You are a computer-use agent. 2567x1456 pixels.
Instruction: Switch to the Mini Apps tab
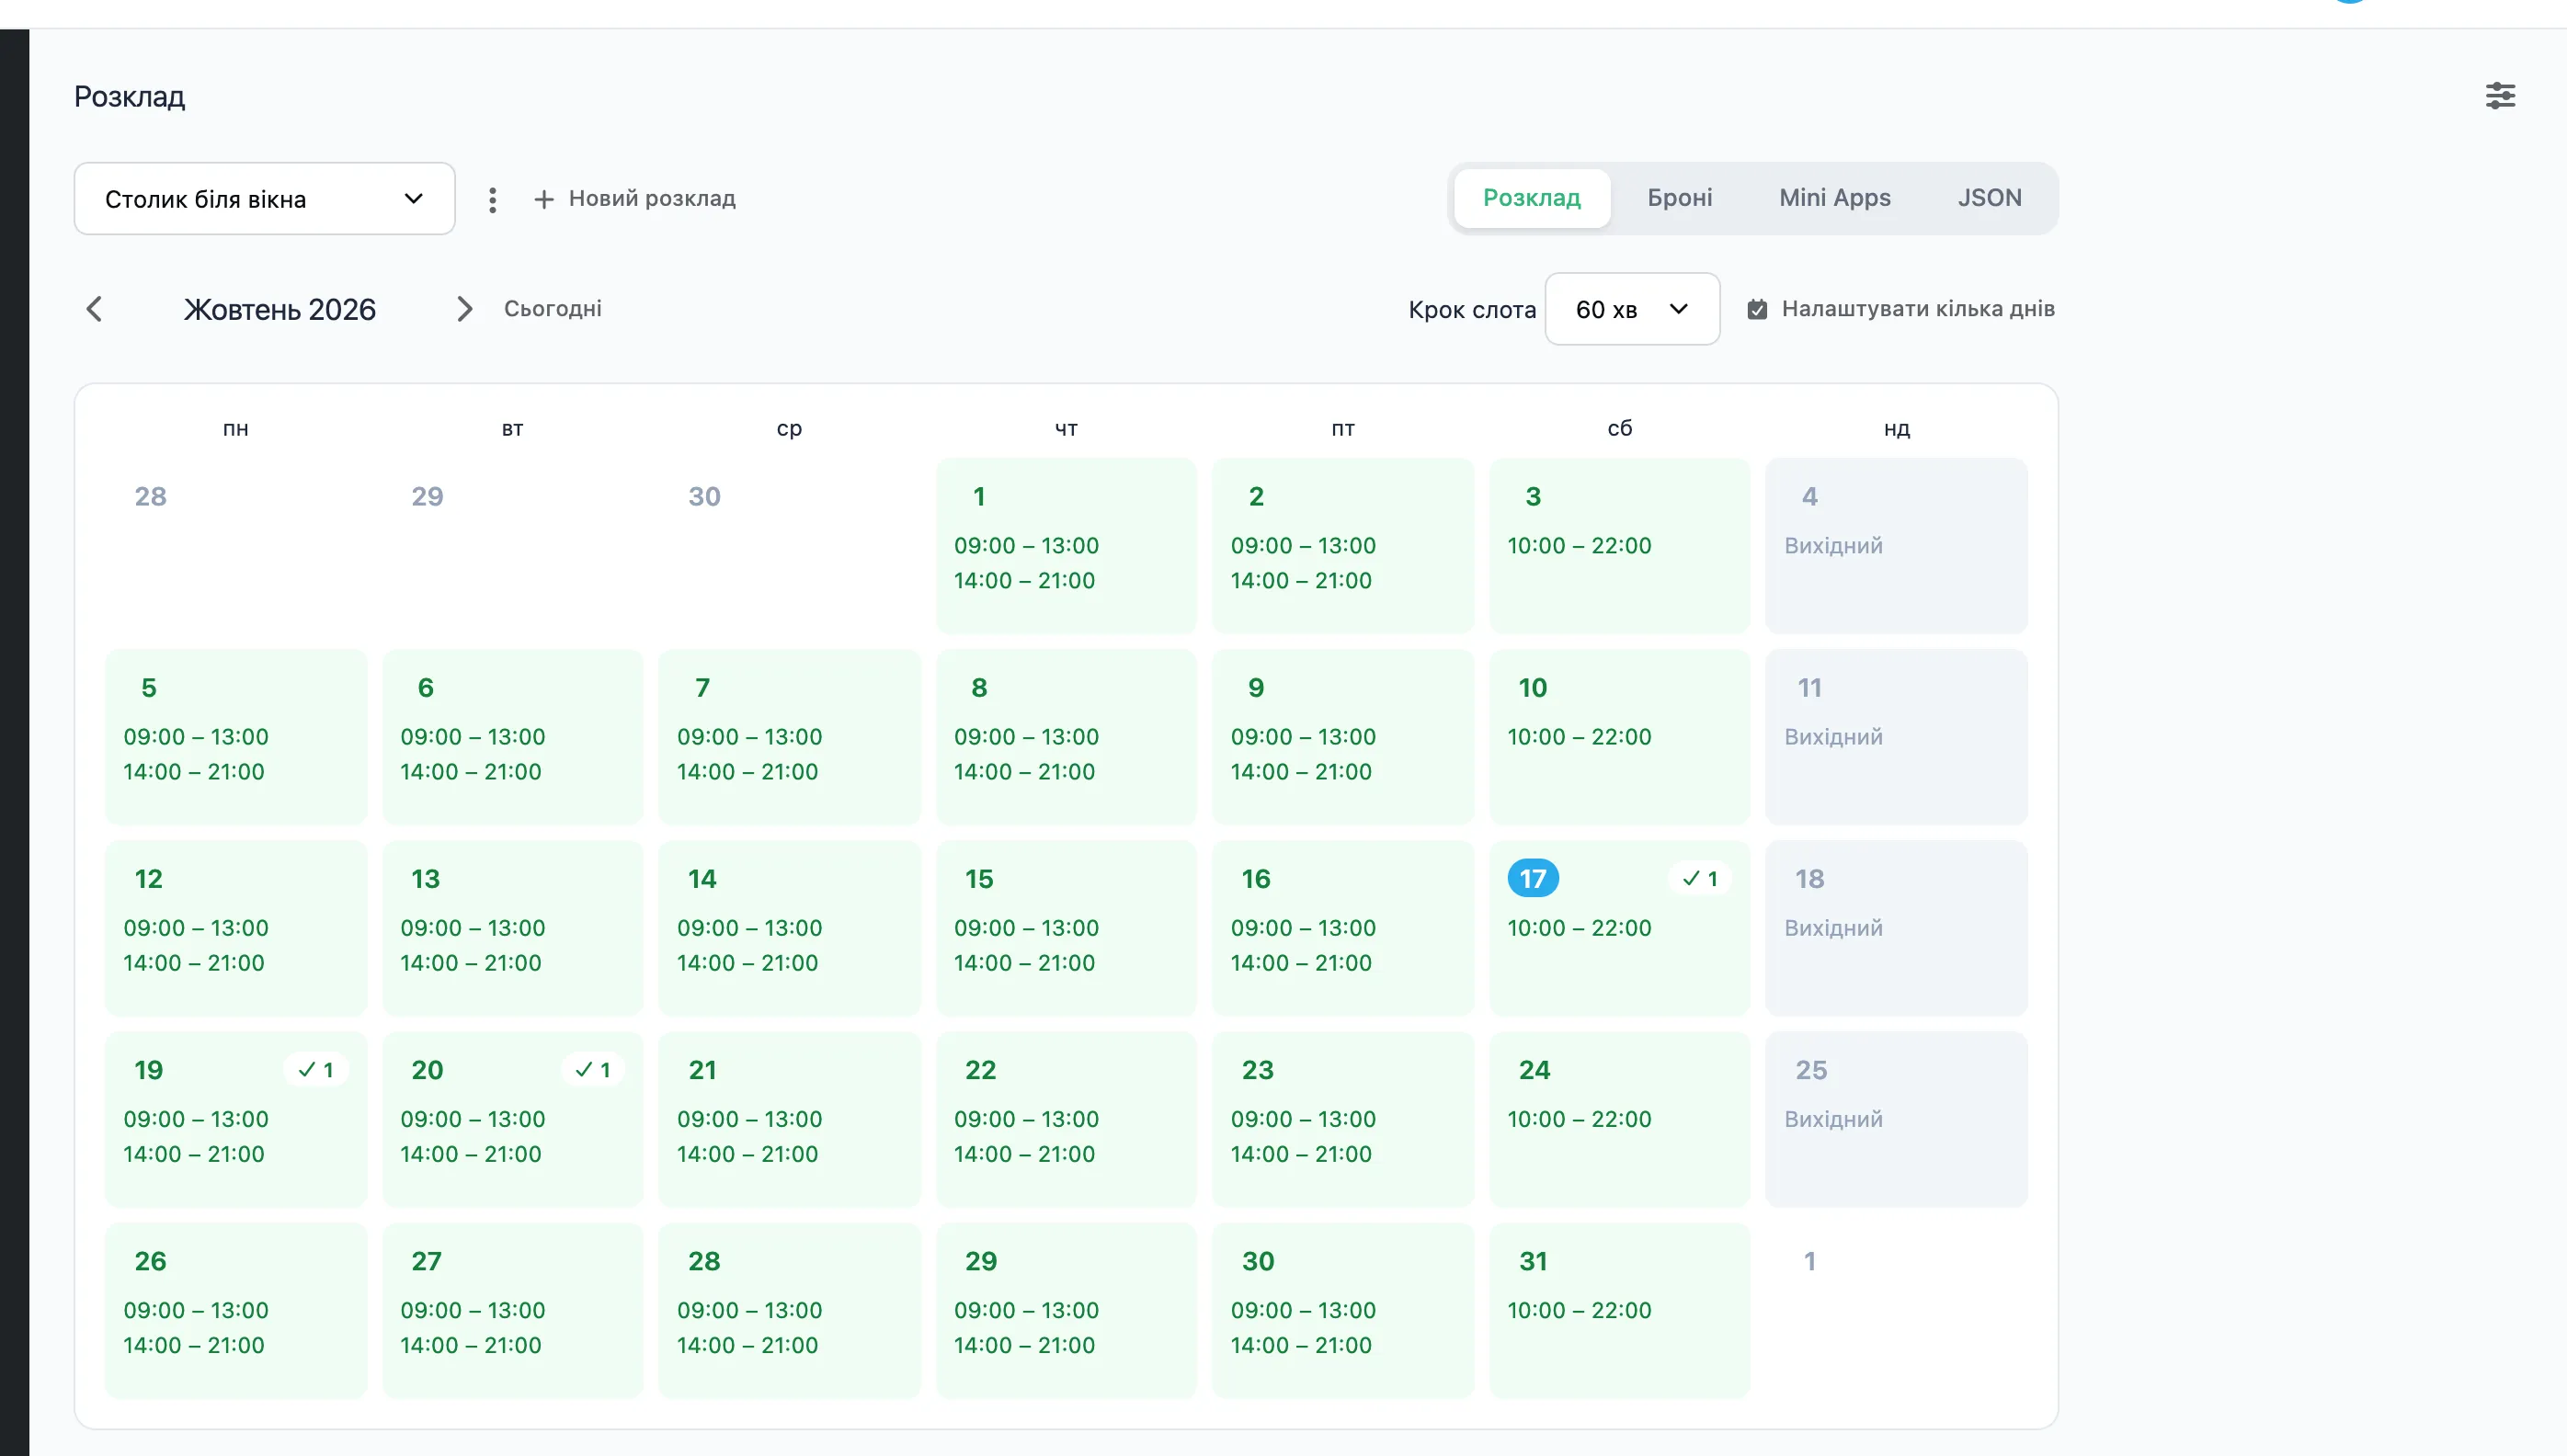tap(1835, 198)
